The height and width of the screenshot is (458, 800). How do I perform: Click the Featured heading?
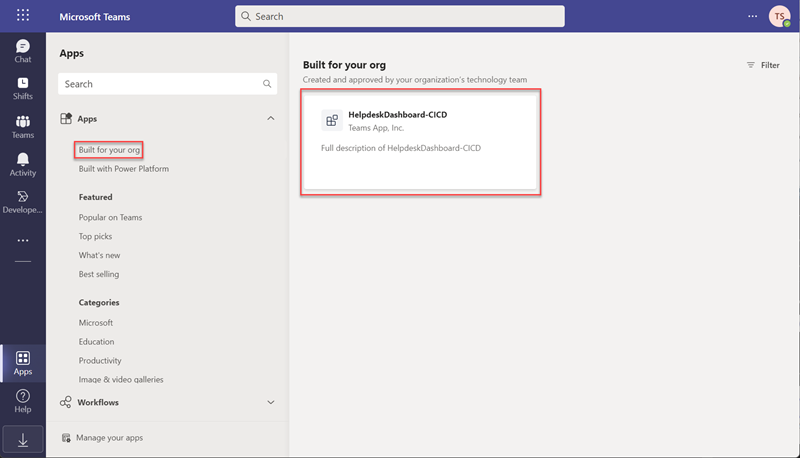(95, 197)
